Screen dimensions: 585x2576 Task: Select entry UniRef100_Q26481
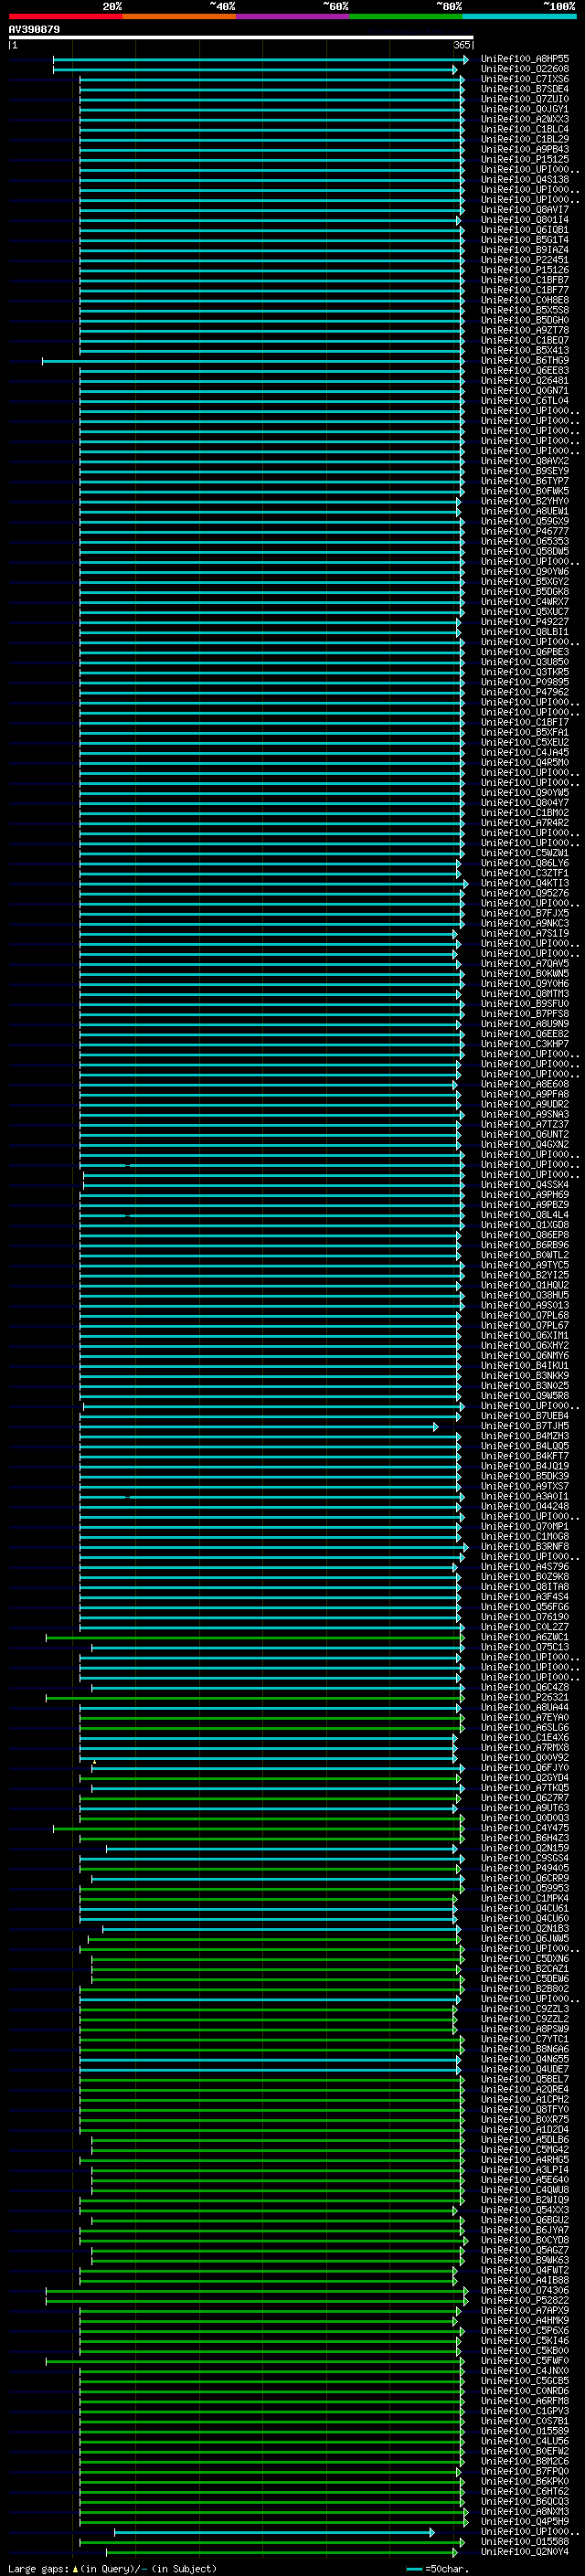(x=525, y=381)
